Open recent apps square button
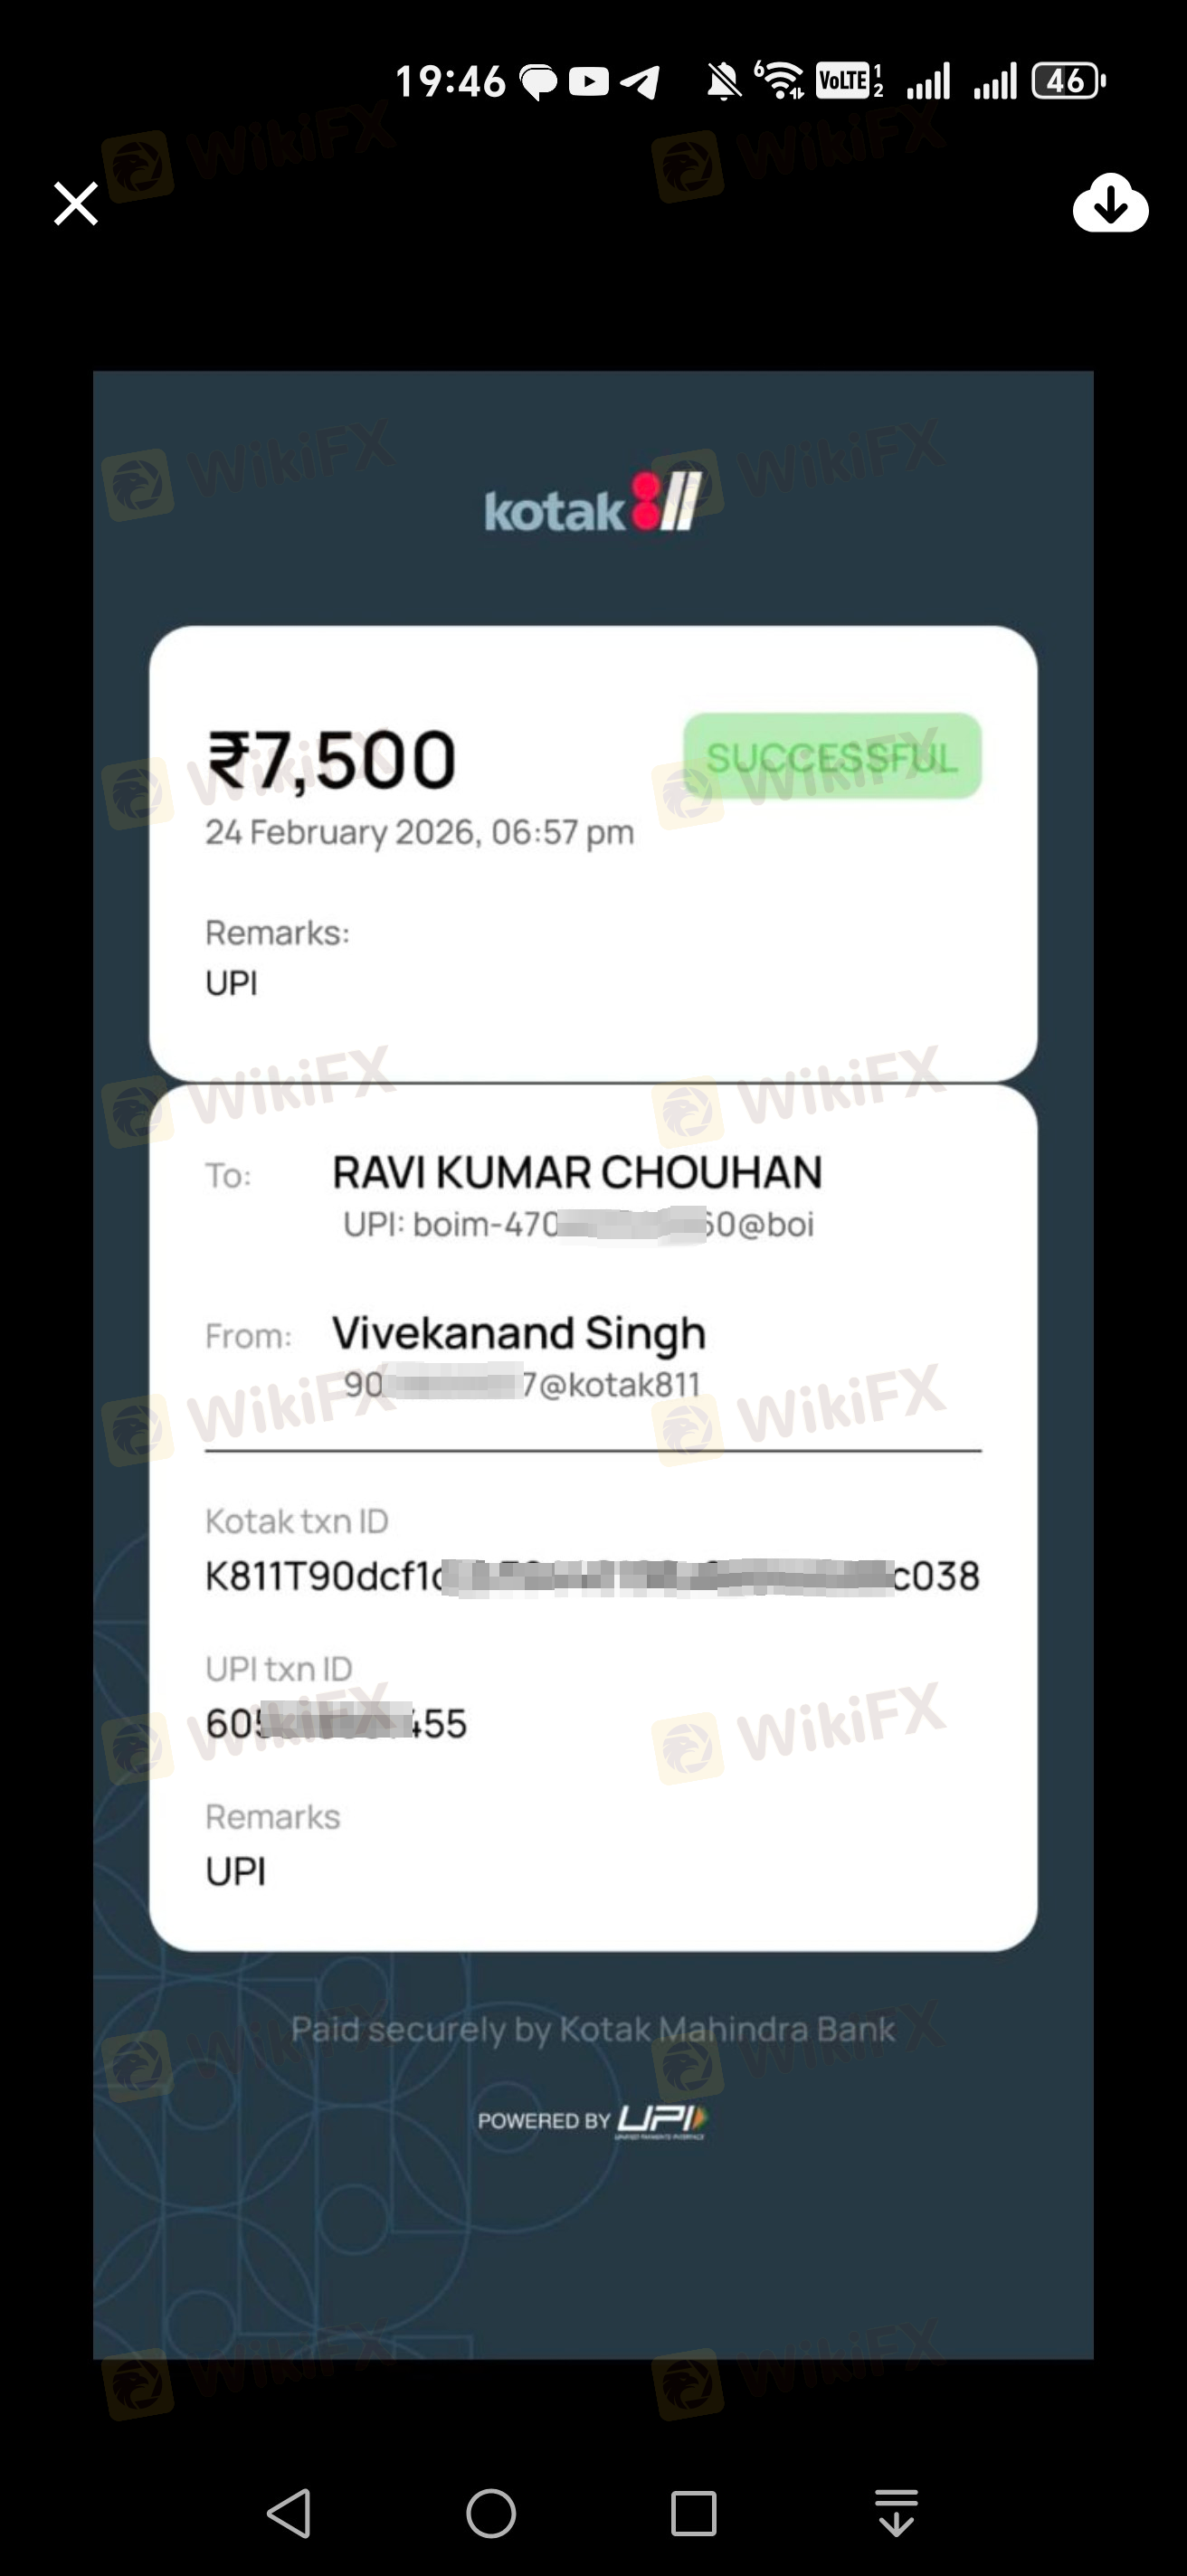 (x=693, y=2513)
